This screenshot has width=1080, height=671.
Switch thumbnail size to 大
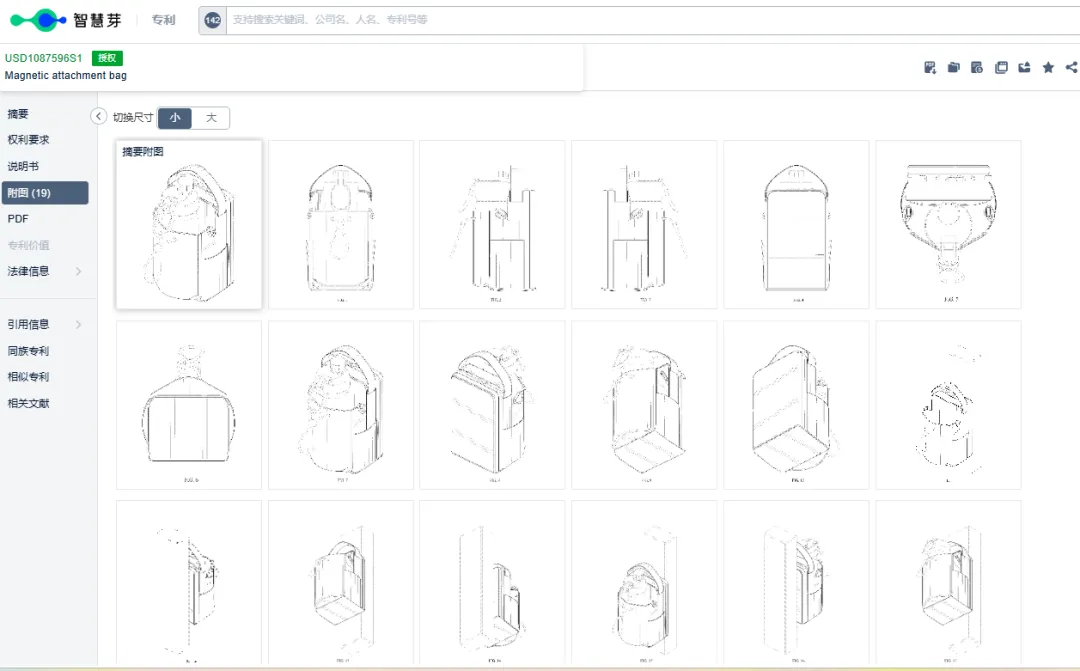(211, 118)
